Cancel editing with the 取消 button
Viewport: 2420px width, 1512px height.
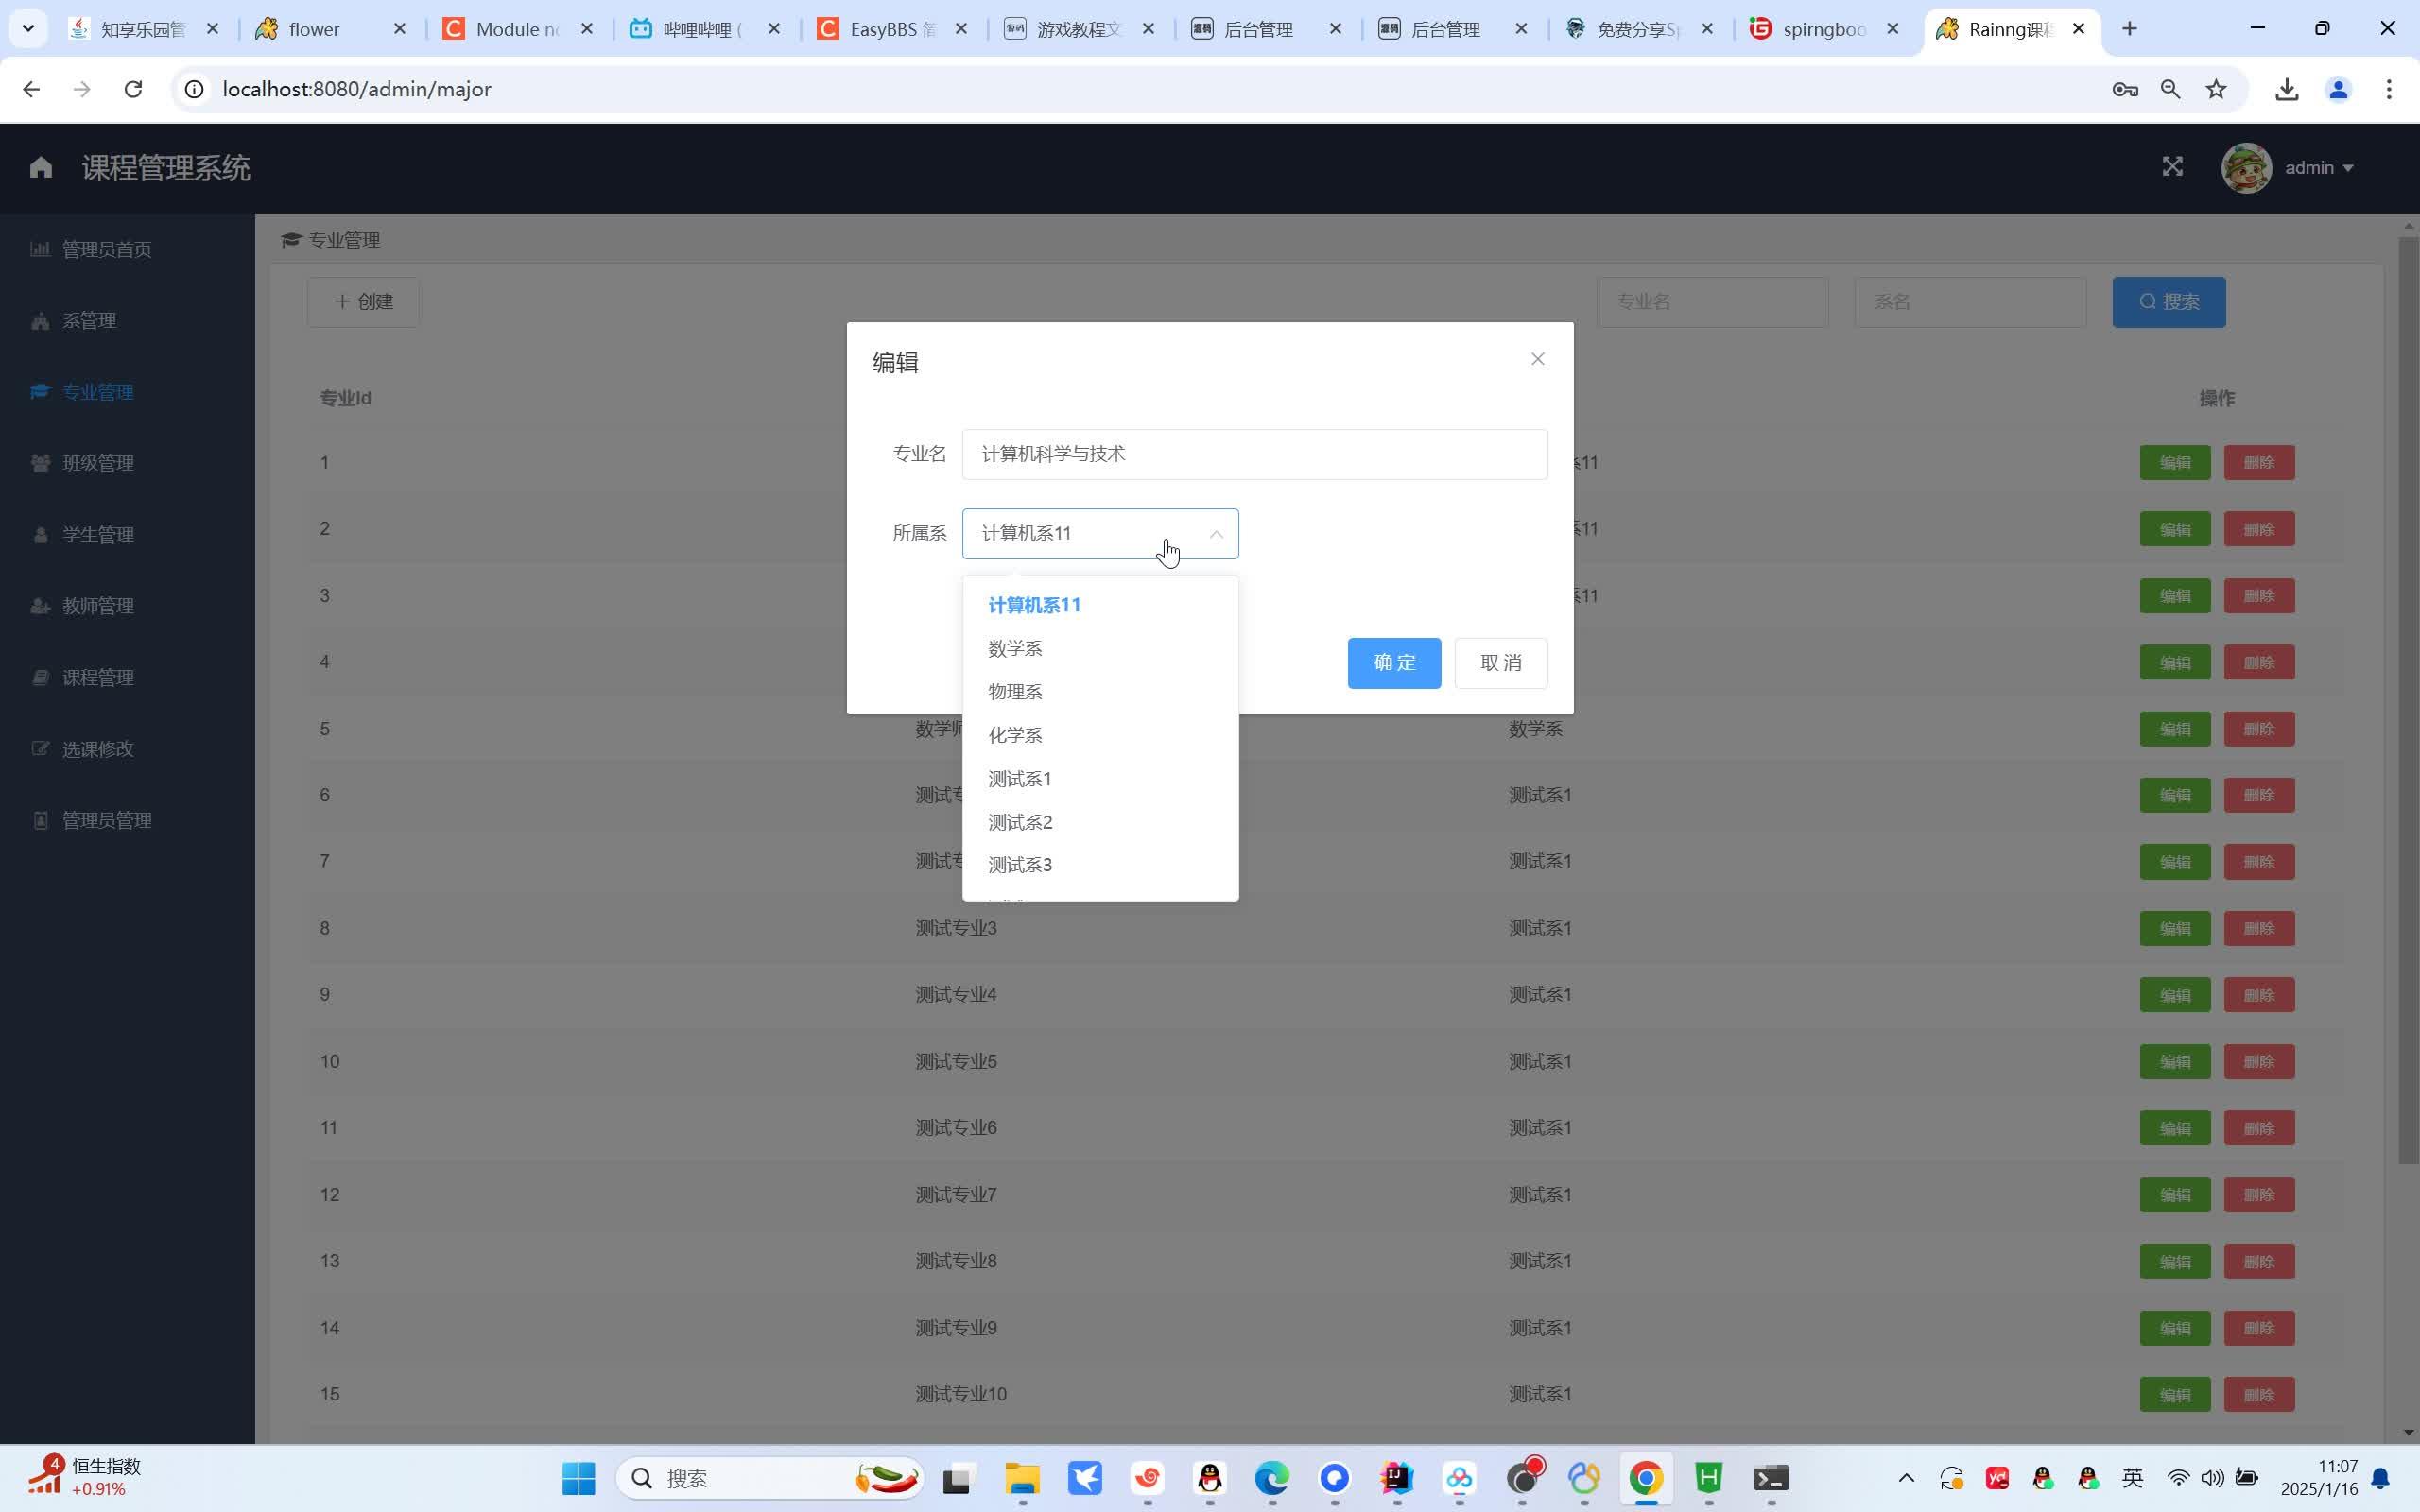click(x=1500, y=662)
